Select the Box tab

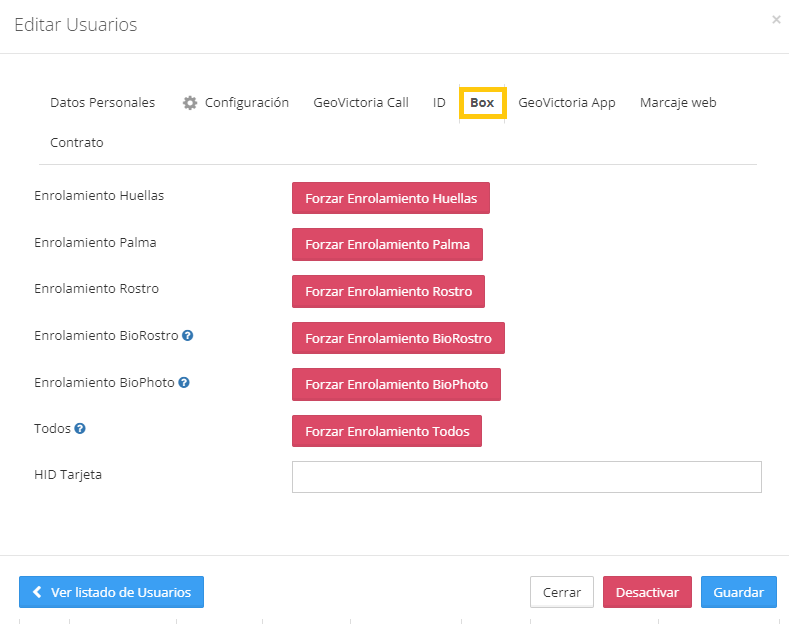pos(482,102)
